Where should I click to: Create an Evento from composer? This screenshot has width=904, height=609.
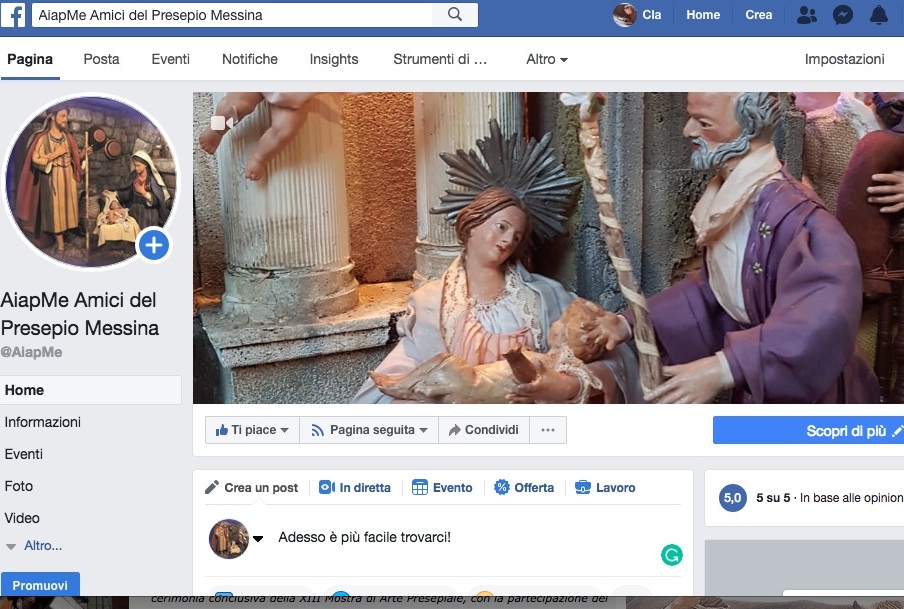pyautogui.click(x=442, y=488)
